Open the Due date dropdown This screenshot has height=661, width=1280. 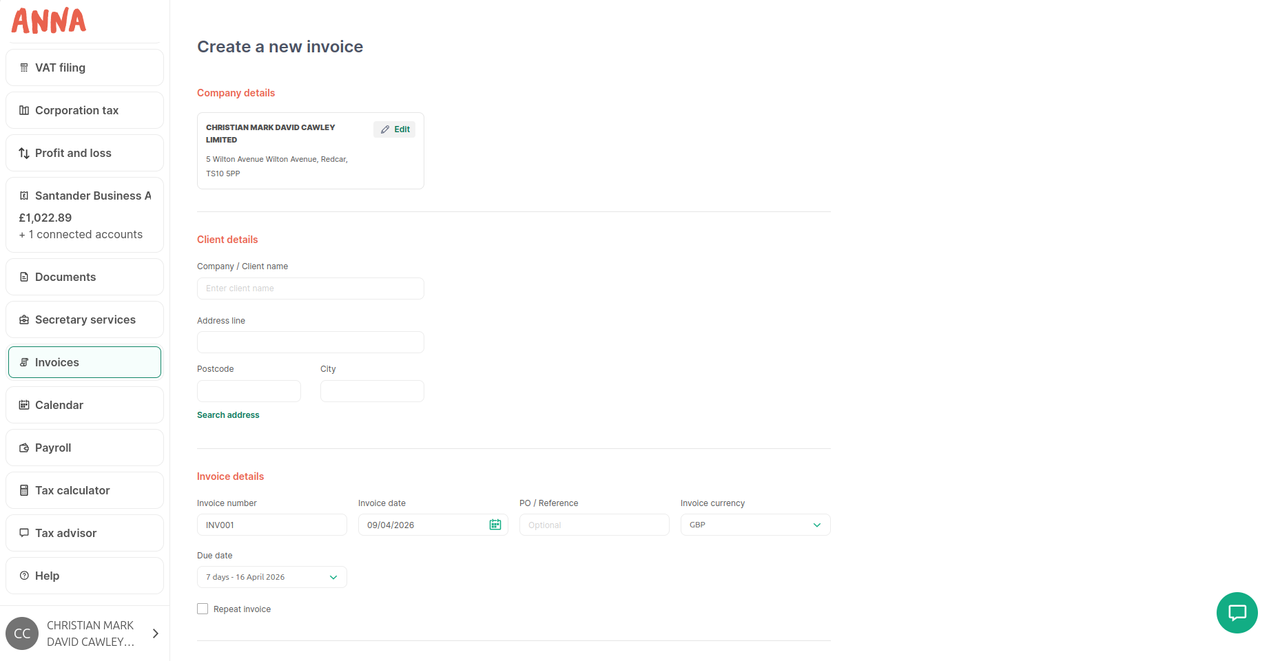coord(272,577)
